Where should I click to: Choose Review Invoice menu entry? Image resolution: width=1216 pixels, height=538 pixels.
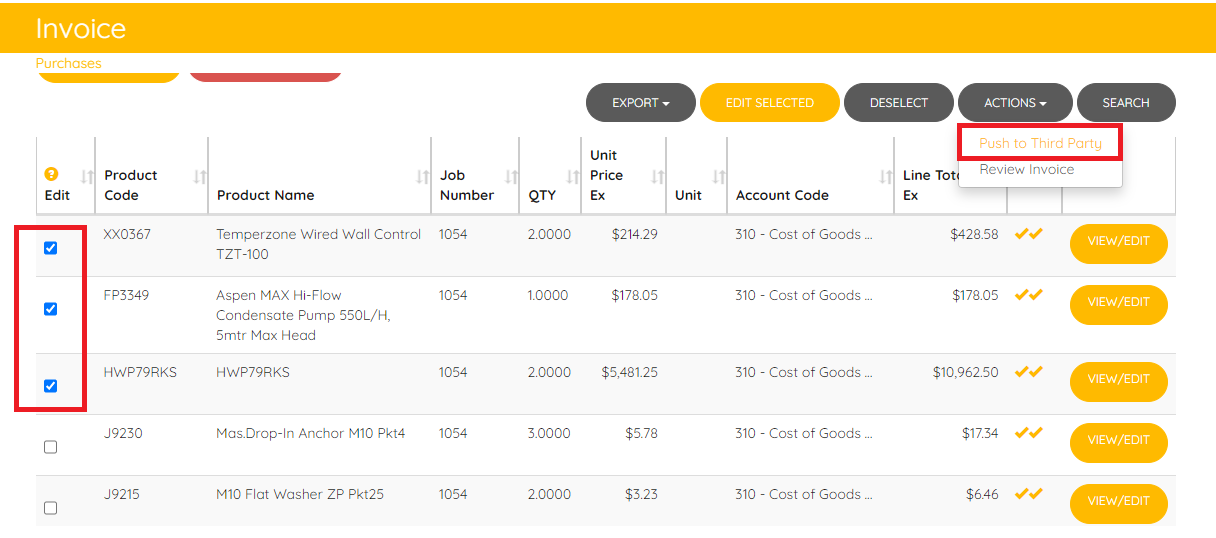tap(1027, 169)
